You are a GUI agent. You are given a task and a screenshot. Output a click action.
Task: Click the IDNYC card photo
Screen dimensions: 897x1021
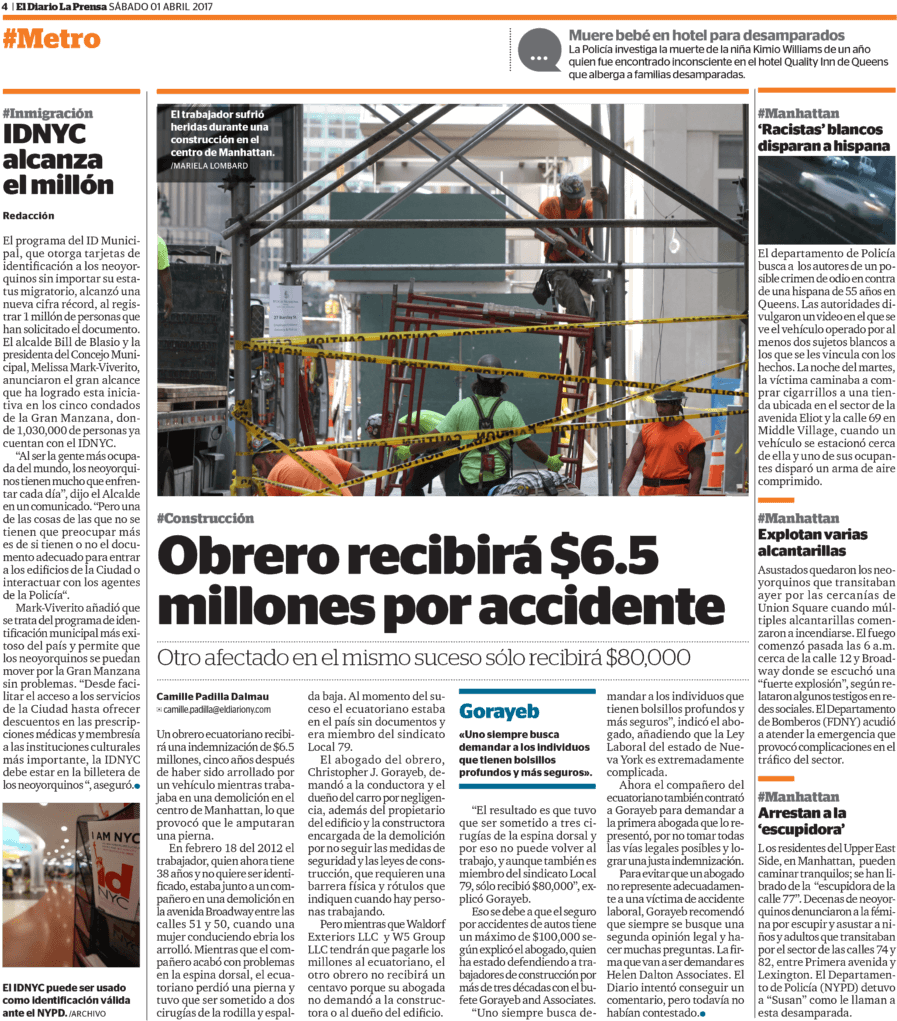[71, 884]
